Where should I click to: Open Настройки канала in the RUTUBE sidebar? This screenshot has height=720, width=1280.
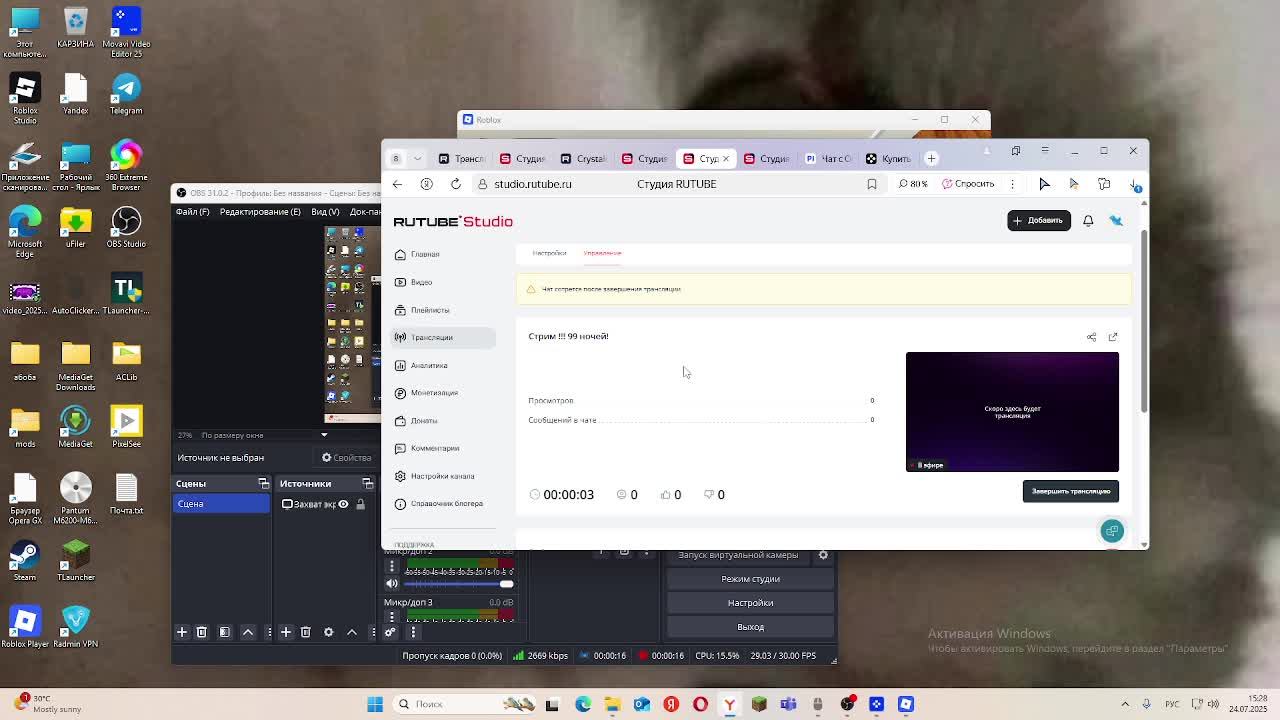pyautogui.click(x=442, y=476)
